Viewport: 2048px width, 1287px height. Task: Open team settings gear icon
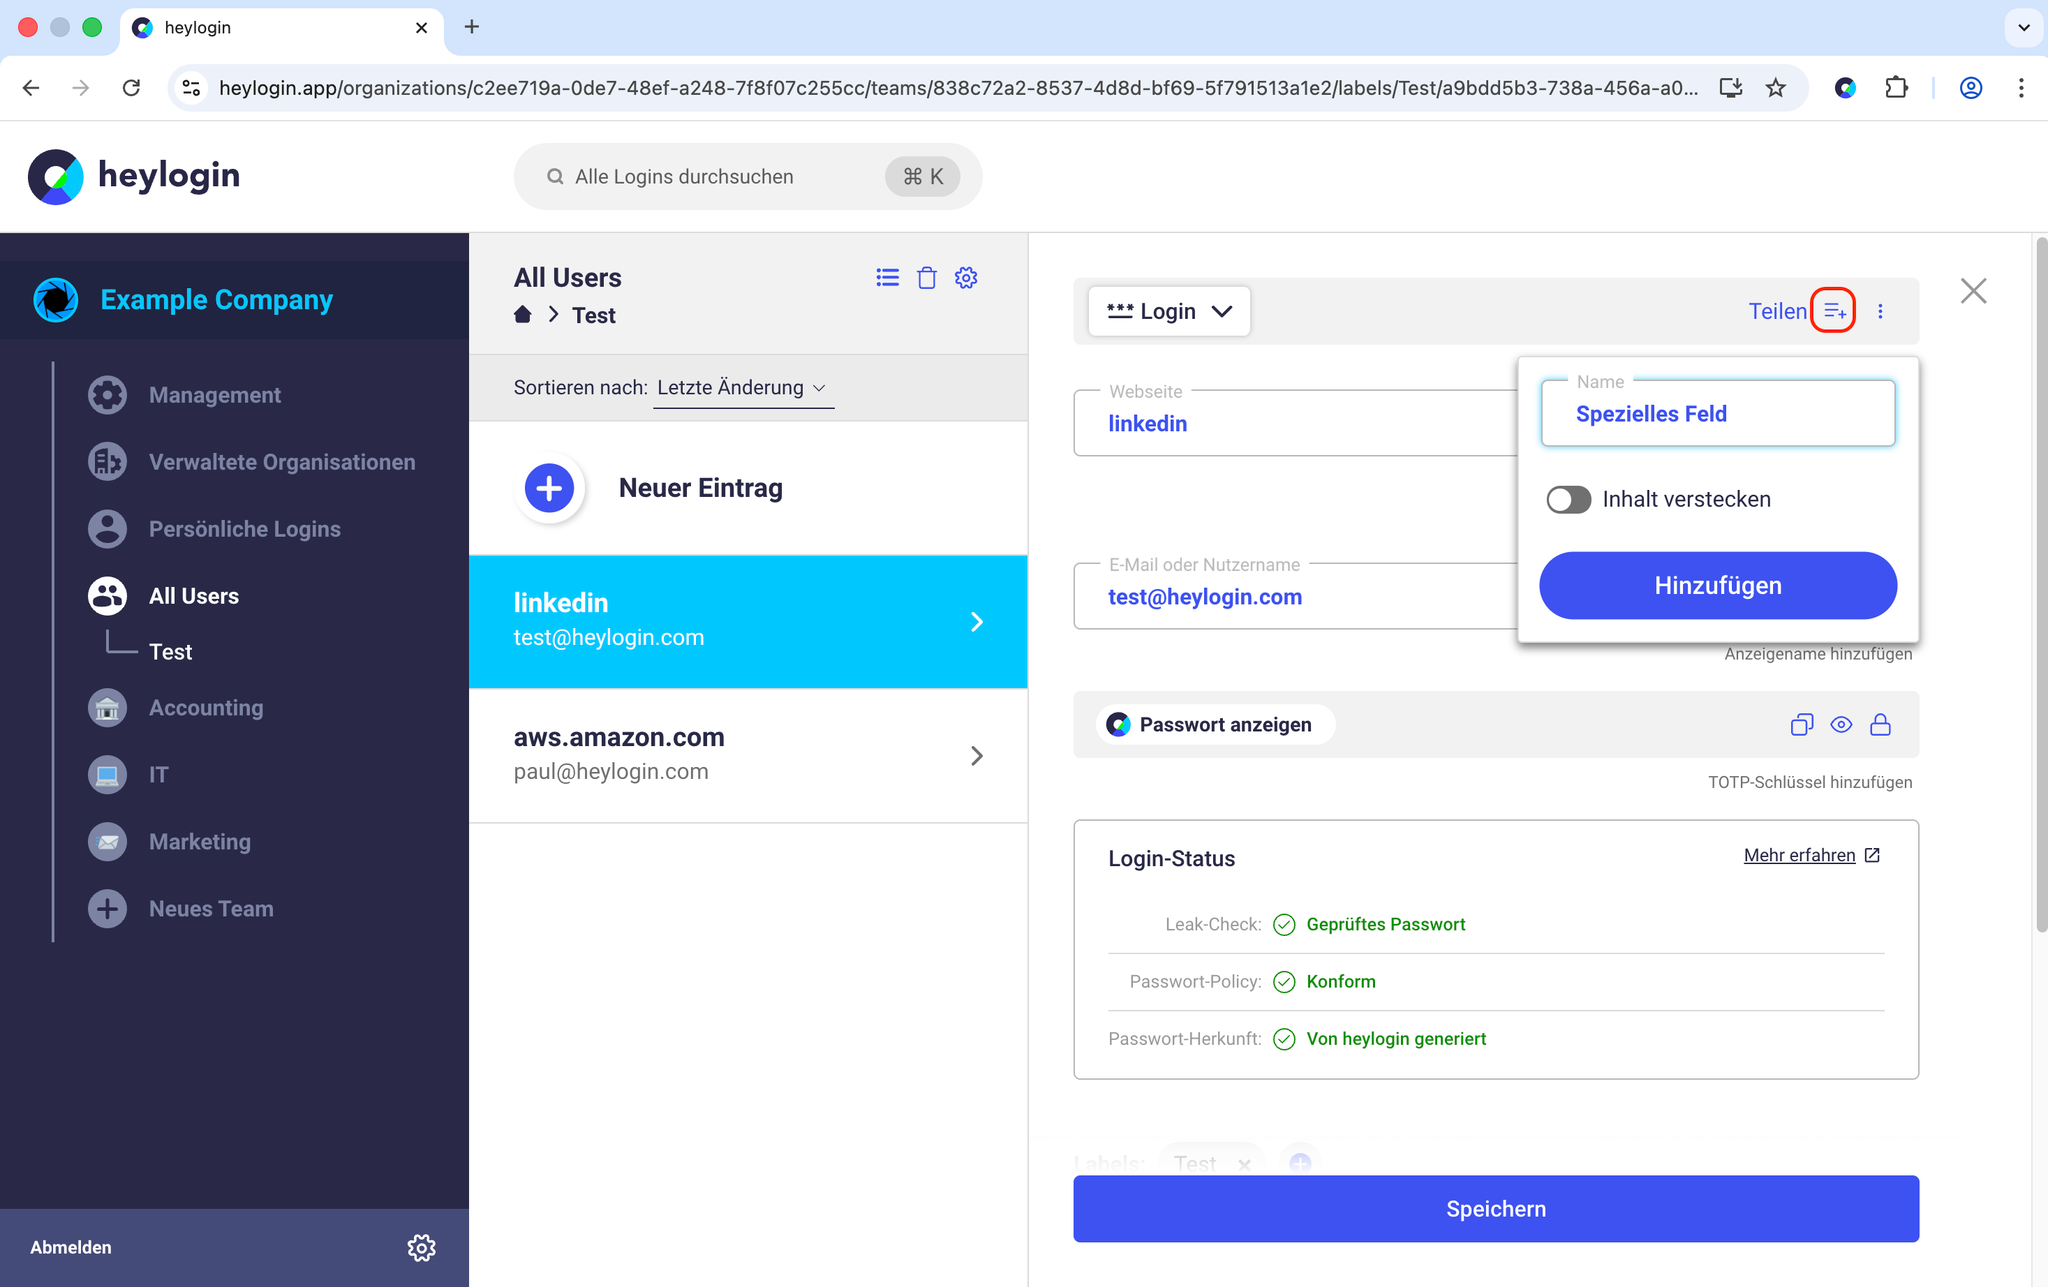click(965, 278)
